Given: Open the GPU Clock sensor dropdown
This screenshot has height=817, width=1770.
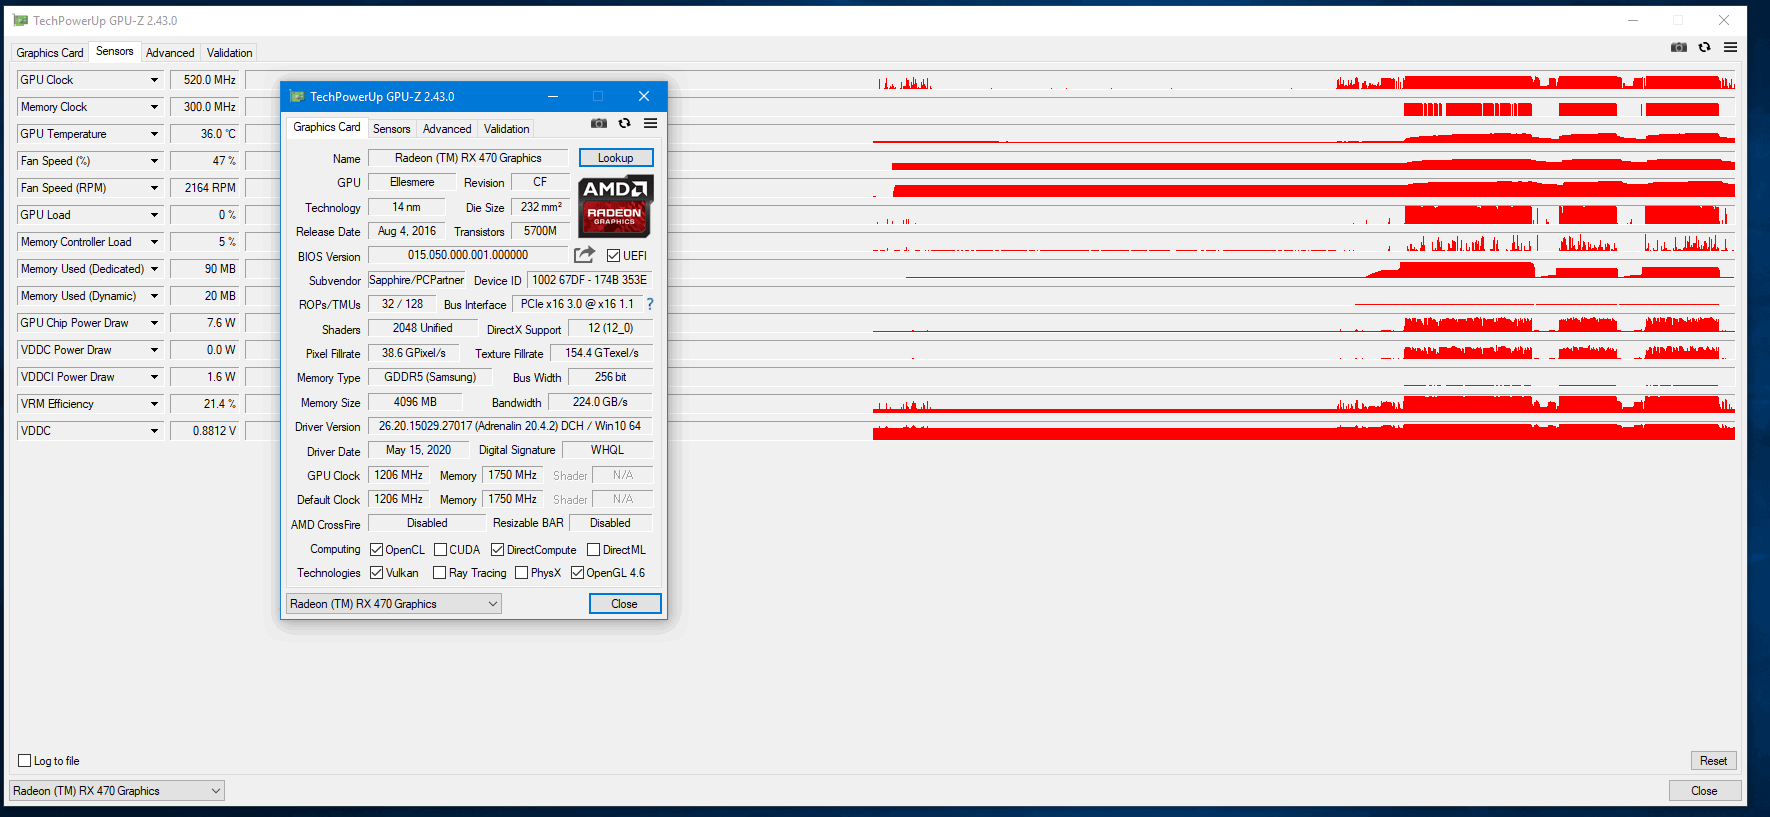Looking at the screenshot, I should (154, 80).
